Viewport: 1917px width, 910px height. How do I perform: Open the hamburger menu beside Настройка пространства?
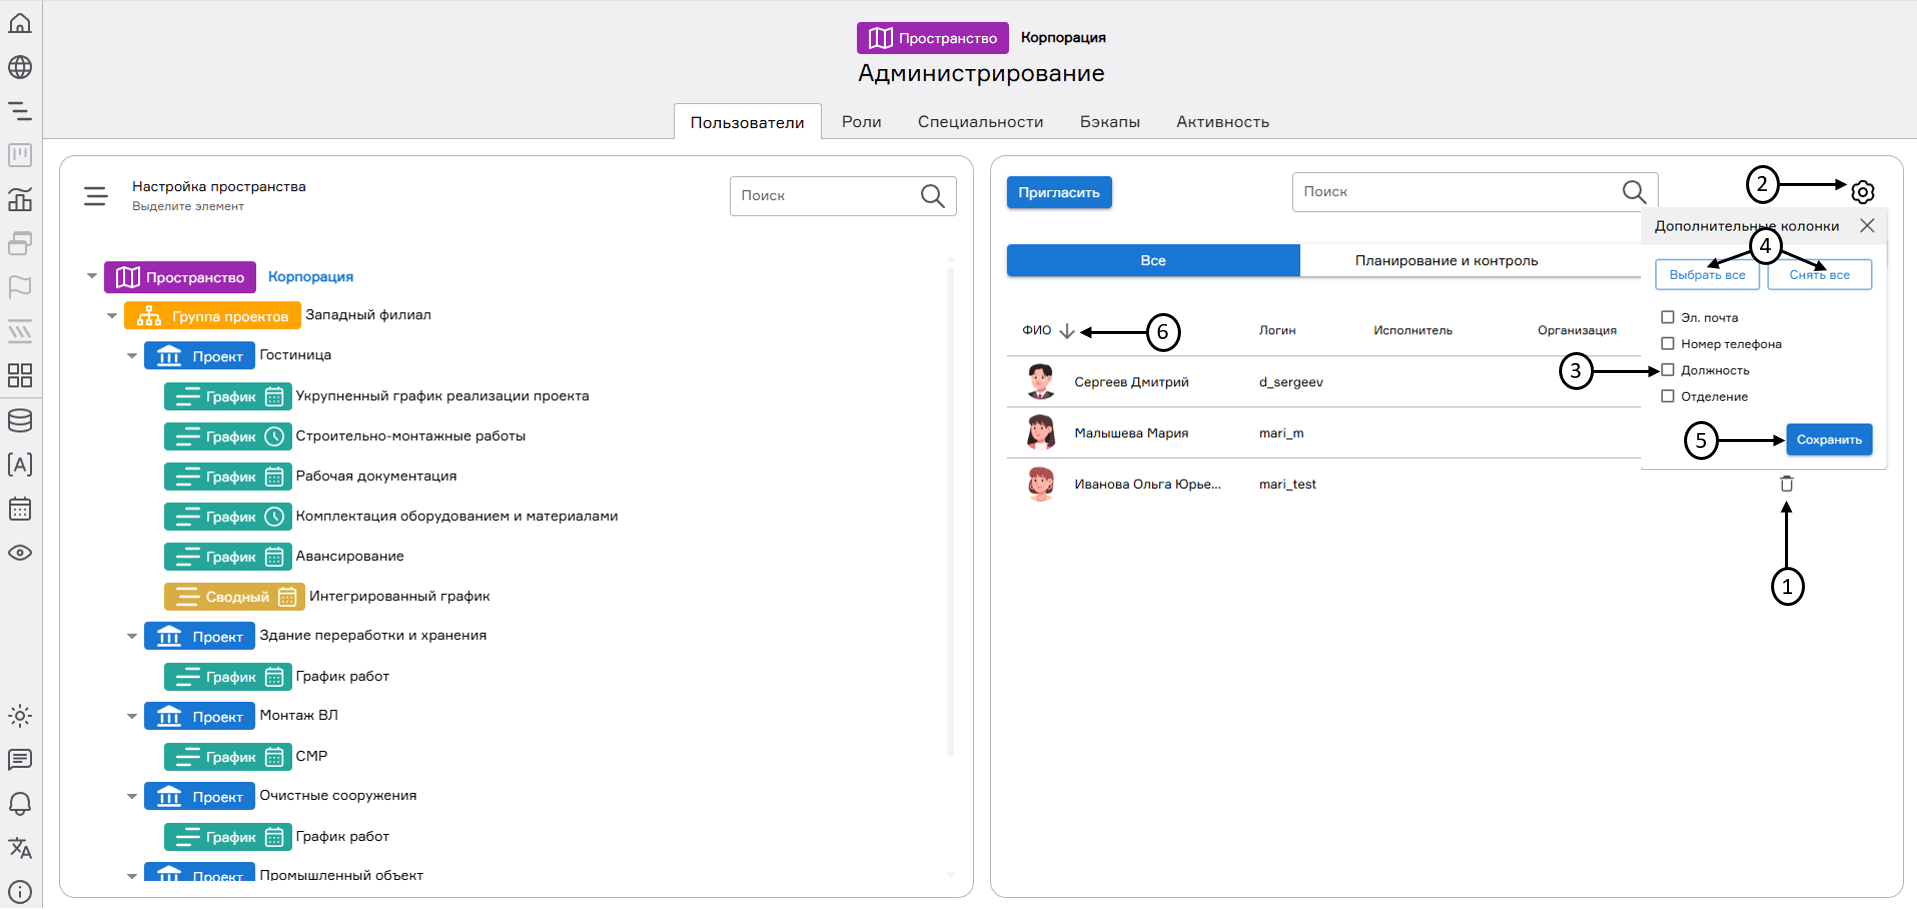(96, 196)
